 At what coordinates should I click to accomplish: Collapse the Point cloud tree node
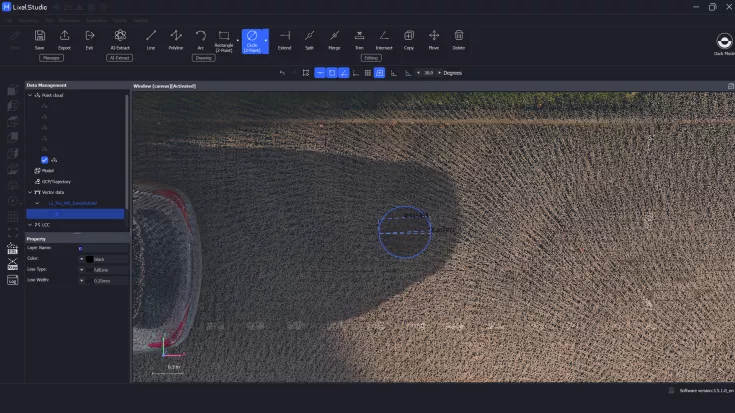click(x=30, y=96)
